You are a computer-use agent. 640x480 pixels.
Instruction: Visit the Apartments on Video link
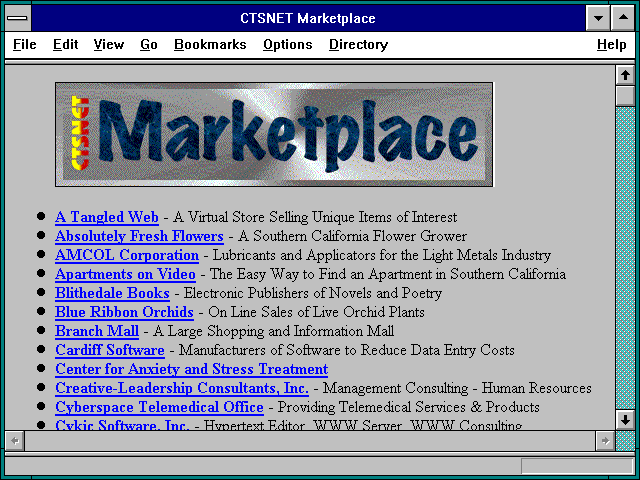(125, 274)
